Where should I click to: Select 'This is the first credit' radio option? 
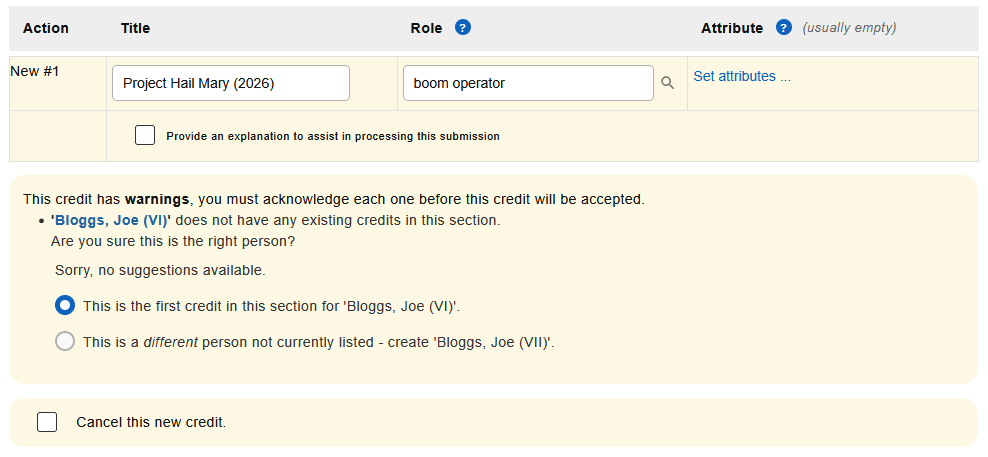(x=65, y=305)
